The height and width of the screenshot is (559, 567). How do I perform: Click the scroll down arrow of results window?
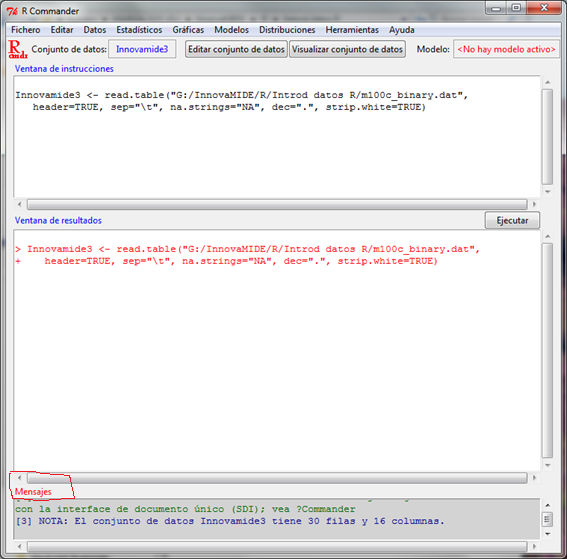pyautogui.click(x=547, y=465)
